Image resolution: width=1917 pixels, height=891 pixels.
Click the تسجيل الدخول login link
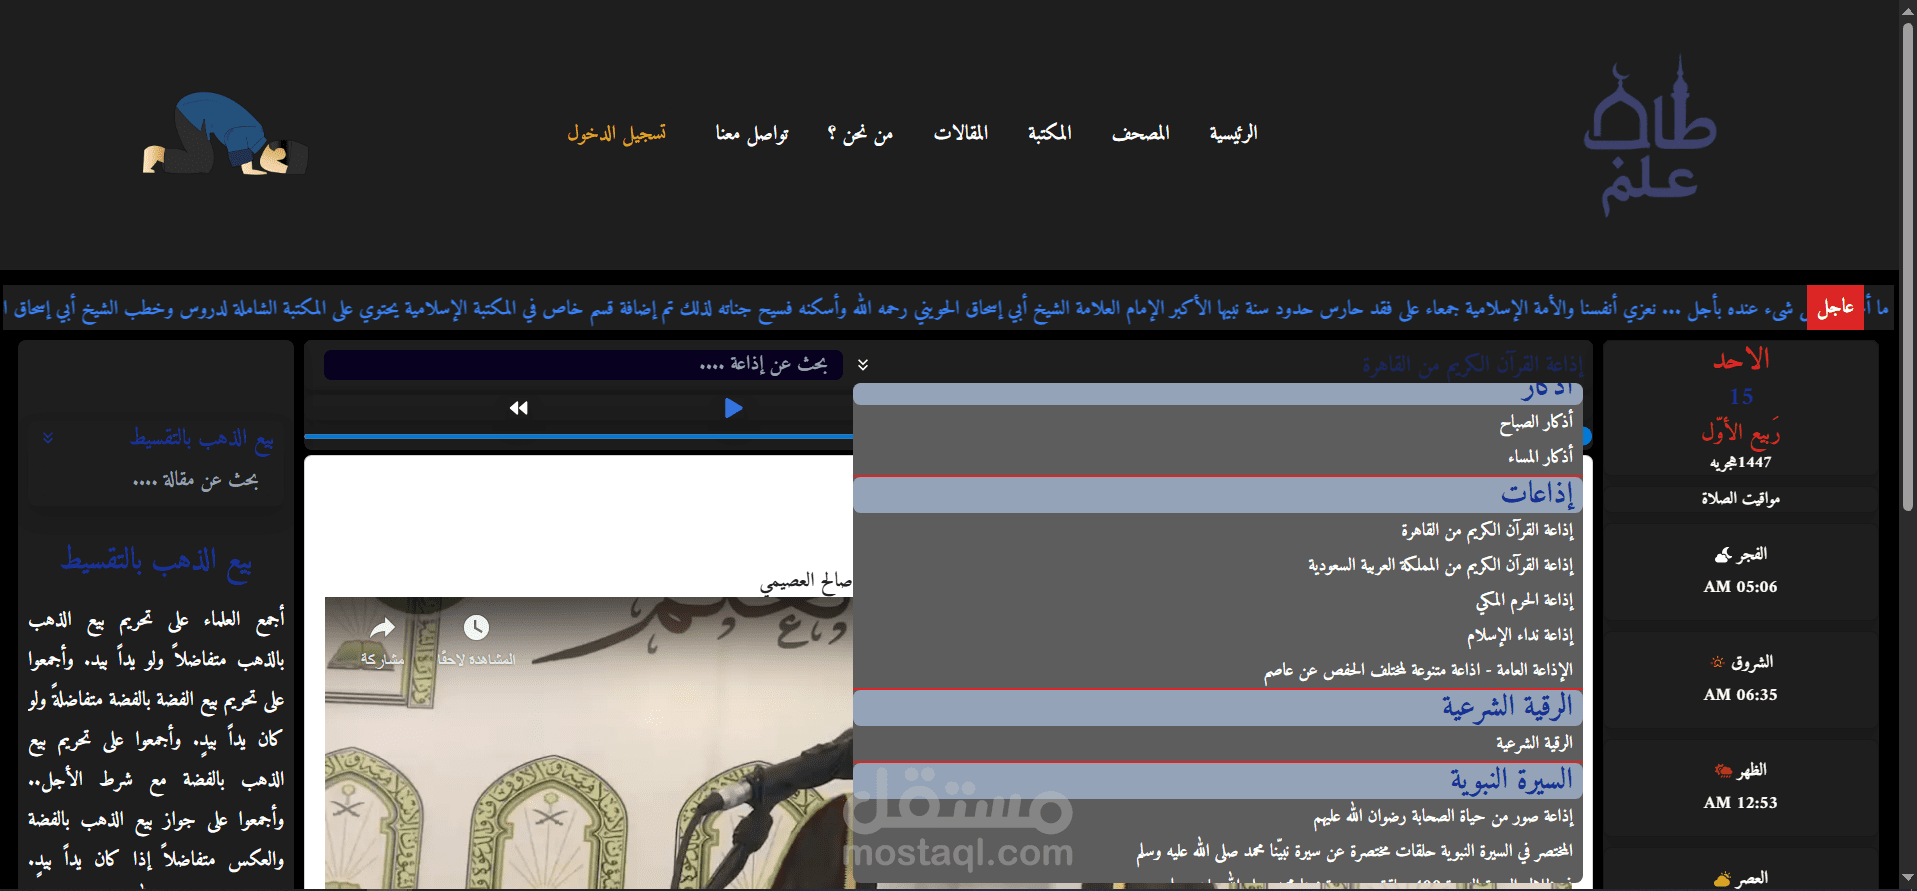pyautogui.click(x=617, y=134)
